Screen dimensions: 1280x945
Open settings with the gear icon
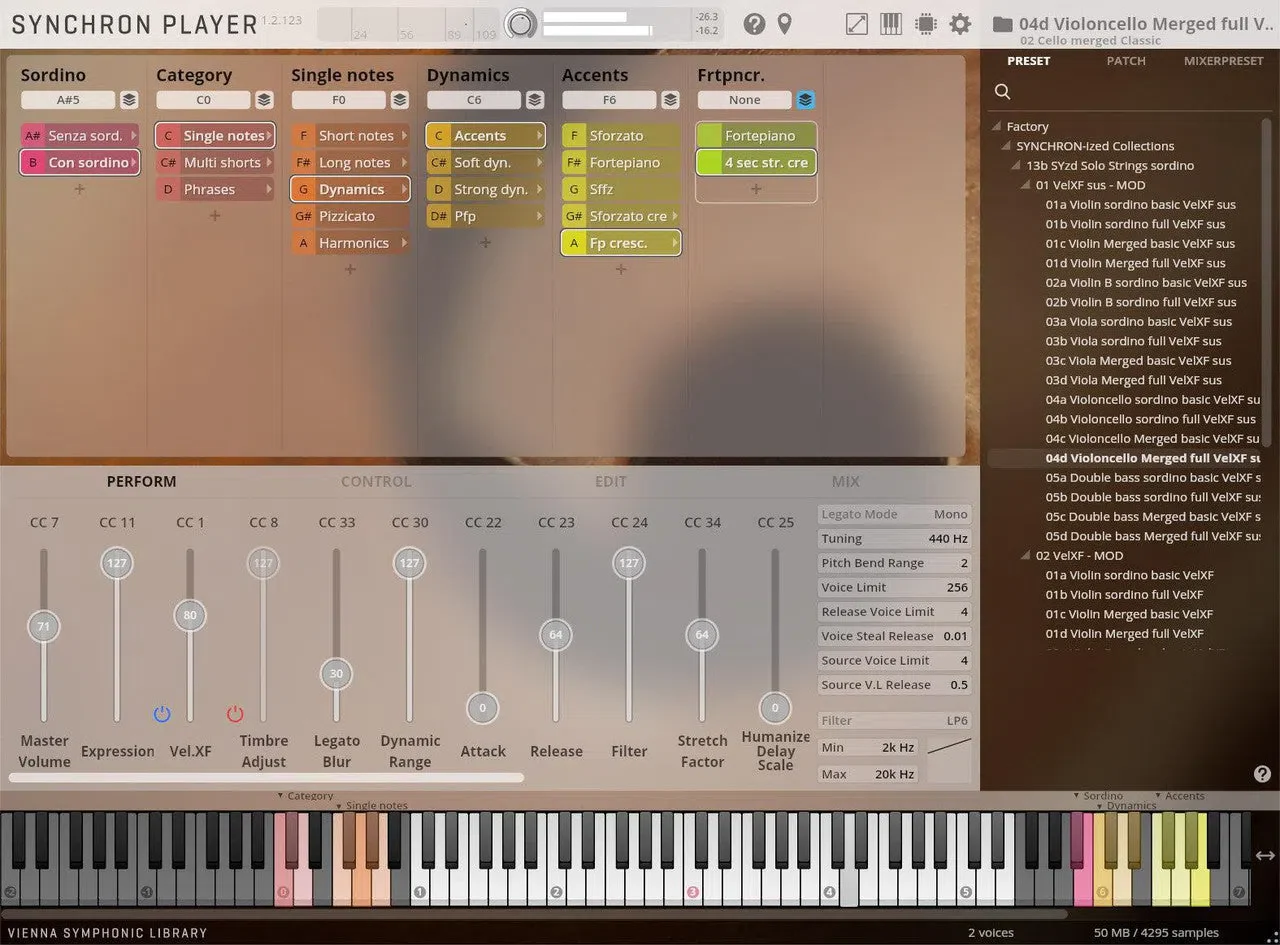click(x=960, y=24)
